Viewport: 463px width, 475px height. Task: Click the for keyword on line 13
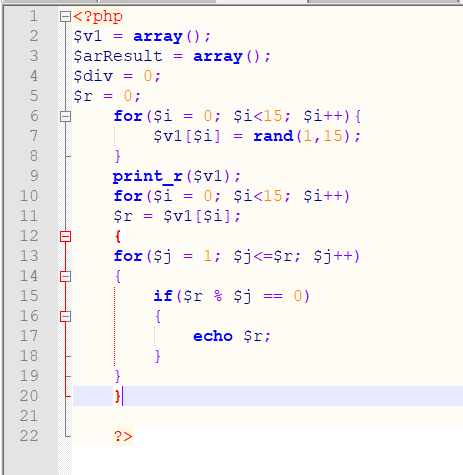tap(128, 256)
